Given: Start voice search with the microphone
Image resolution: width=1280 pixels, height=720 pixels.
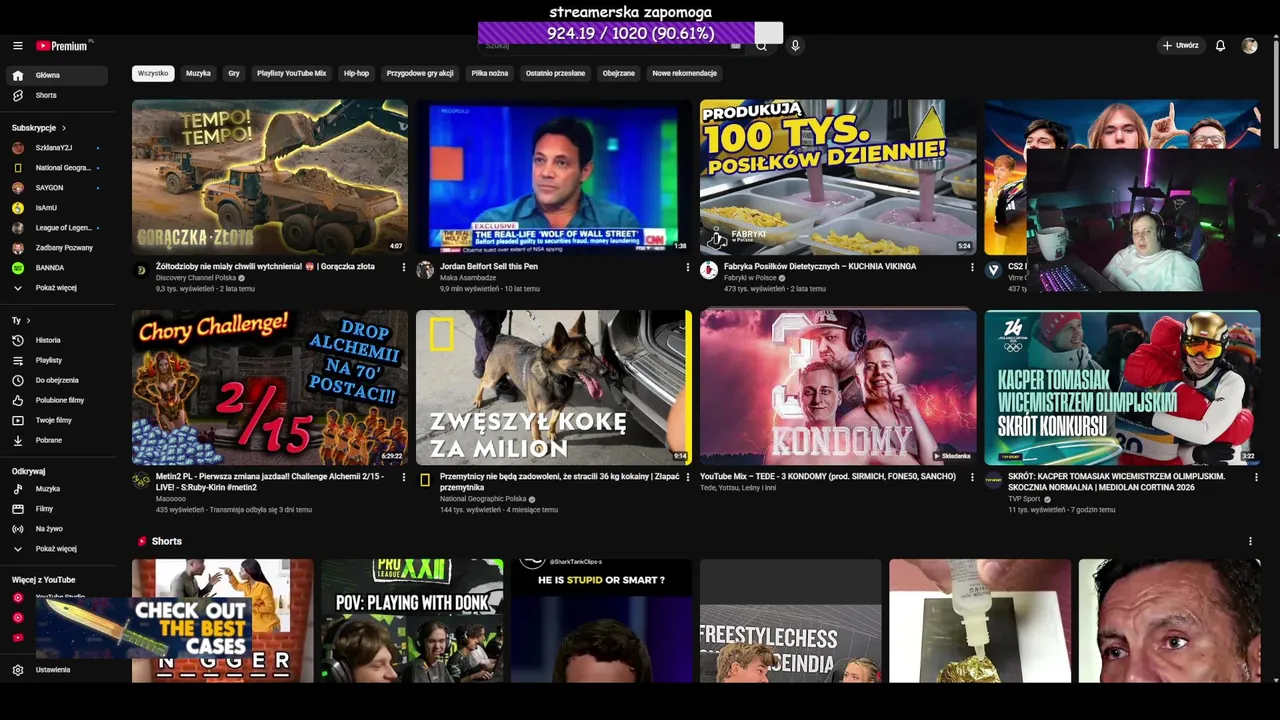Looking at the screenshot, I should point(795,46).
